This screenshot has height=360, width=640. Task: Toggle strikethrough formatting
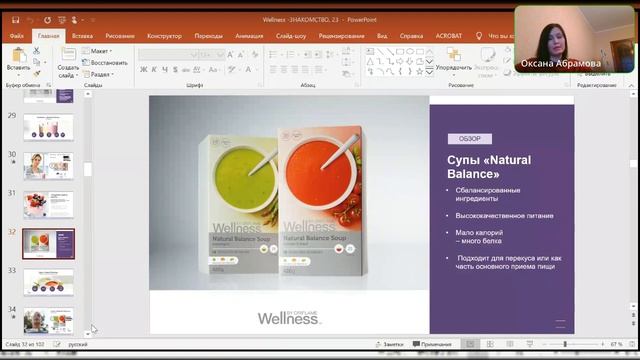(x=186, y=70)
